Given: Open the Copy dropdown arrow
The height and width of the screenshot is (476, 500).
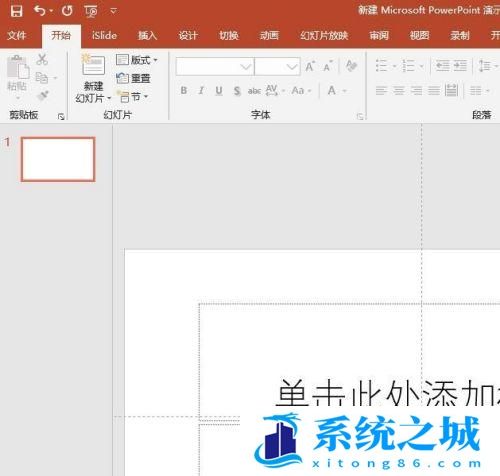Looking at the screenshot, I should [55, 78].
